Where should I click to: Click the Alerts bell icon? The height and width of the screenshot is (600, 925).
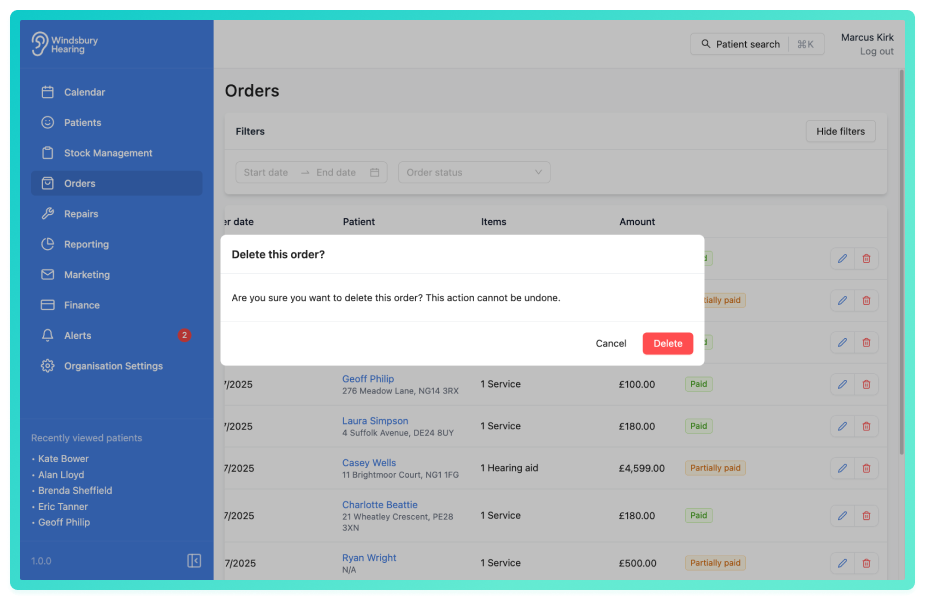[x=48, y=335]
